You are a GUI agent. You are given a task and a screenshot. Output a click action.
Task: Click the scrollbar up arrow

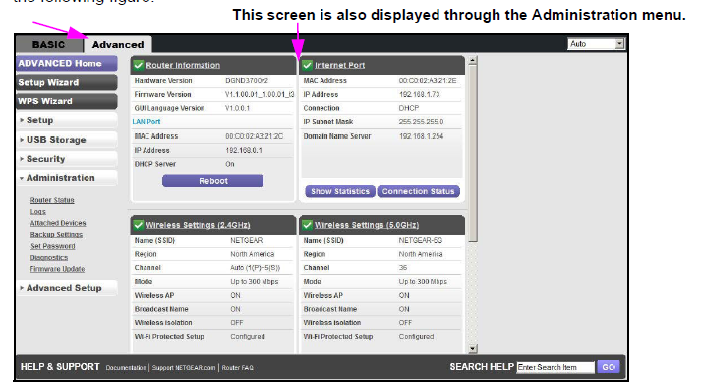[x=472, y=60]
